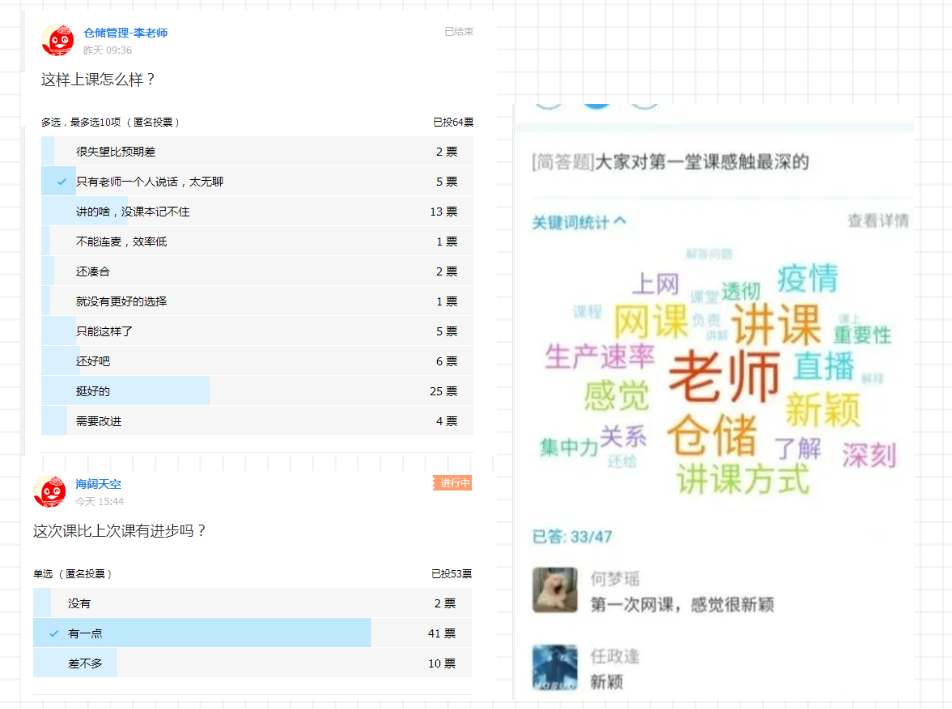Collapse the 关键词统计 section
The width and height of the screenshot is (952, 709).
tap(579, 222)
